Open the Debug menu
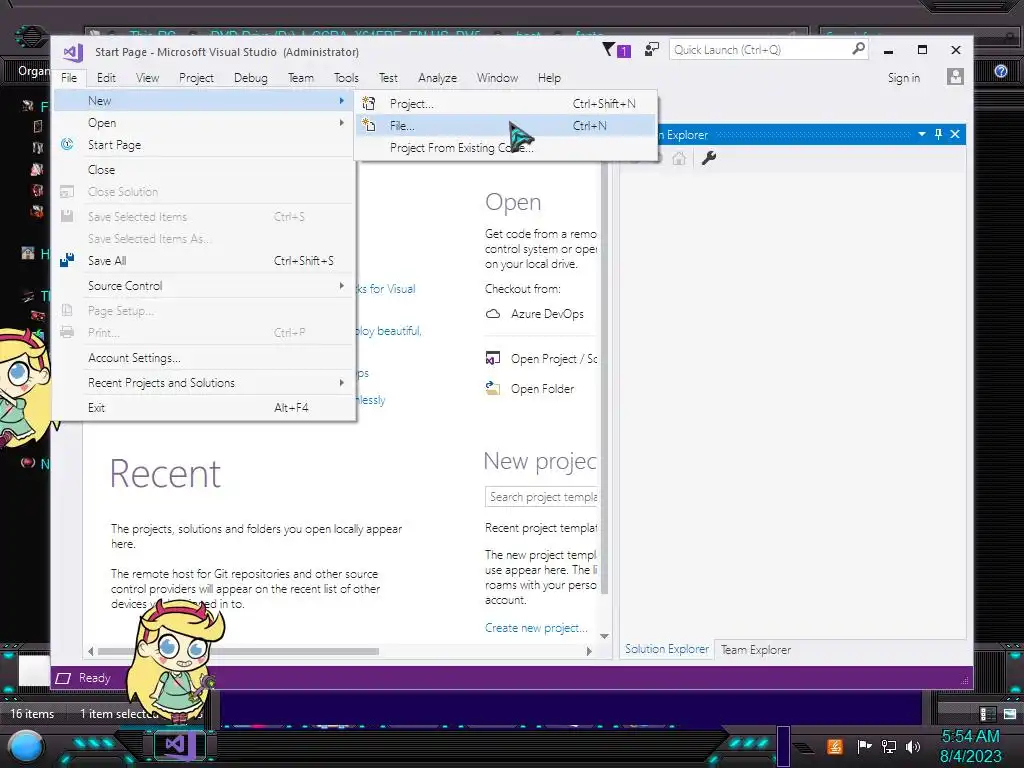Screen dimensions: 1024x768 [x=251, y=78]
